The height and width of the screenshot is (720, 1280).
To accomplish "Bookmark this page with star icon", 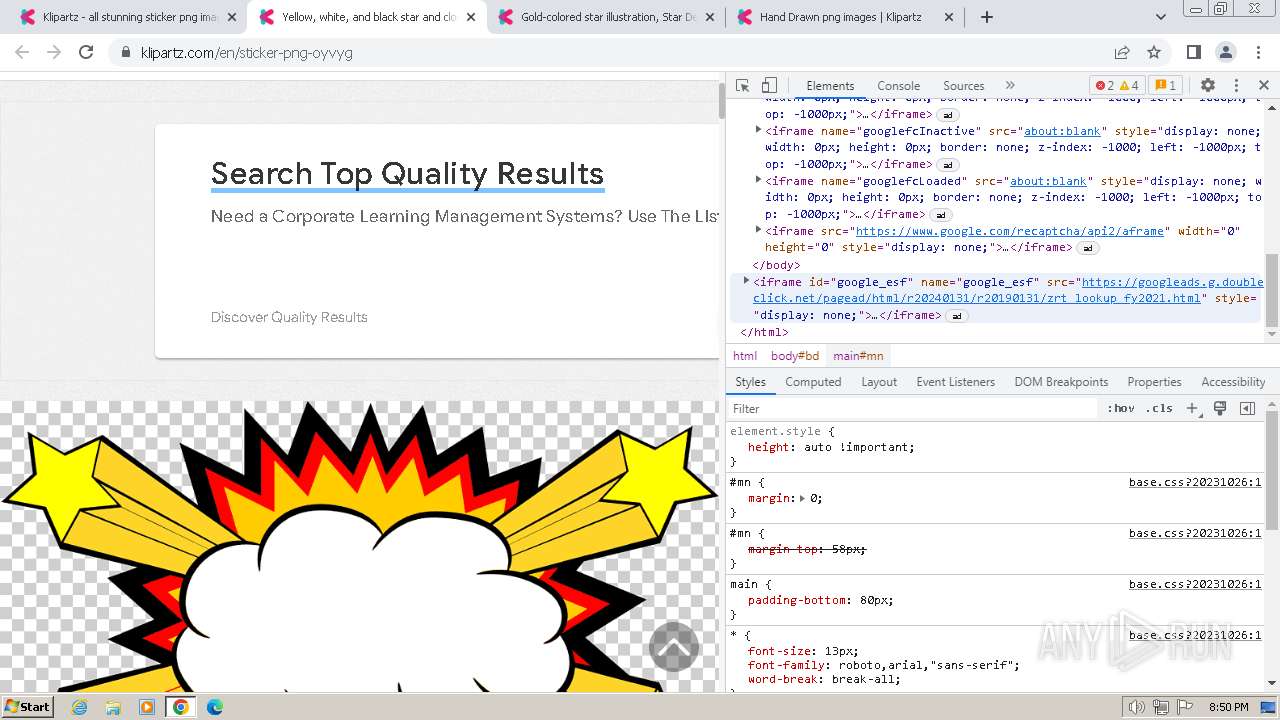I will pos(1154,52).
